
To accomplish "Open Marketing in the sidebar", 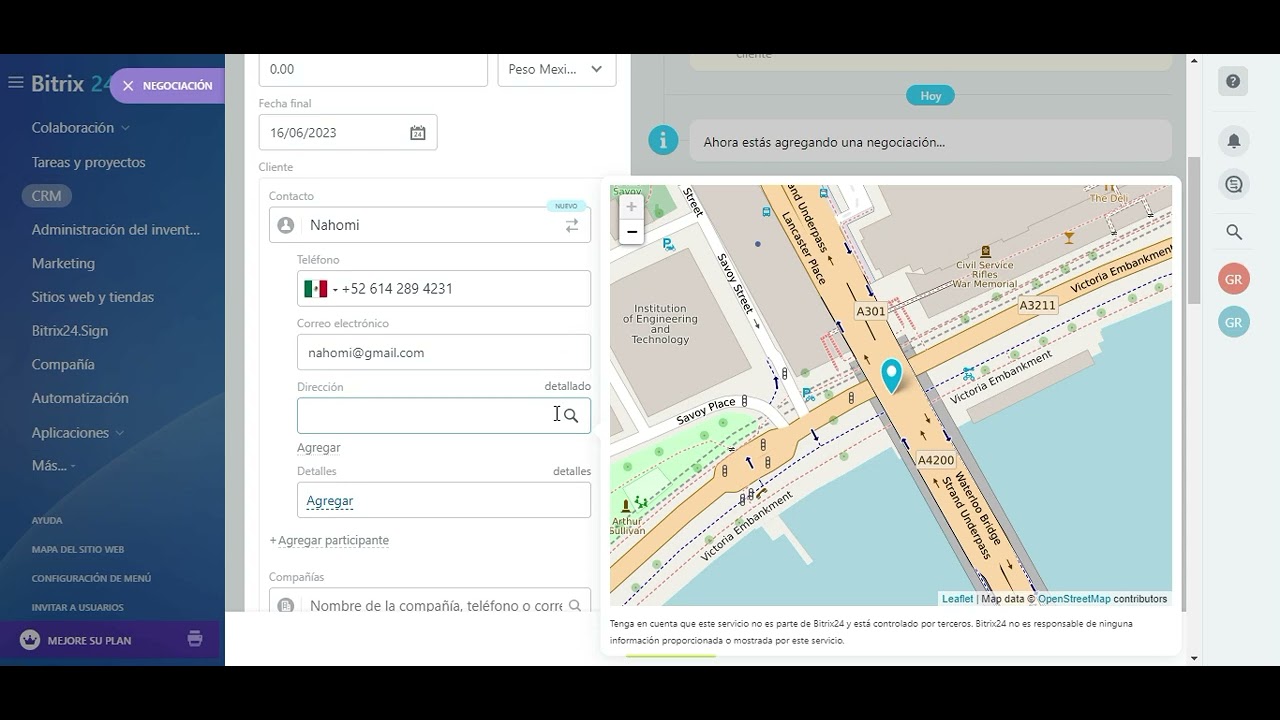I will [63, 263].
